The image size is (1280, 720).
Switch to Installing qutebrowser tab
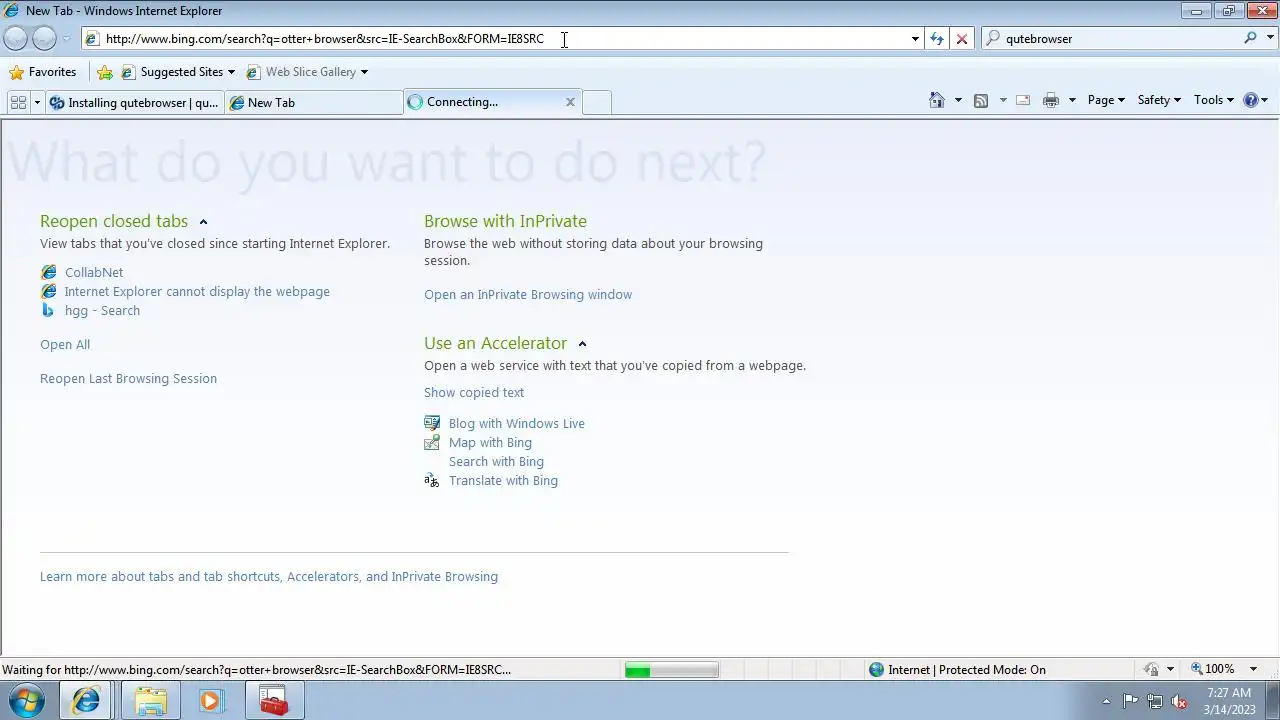pos(134,102)
